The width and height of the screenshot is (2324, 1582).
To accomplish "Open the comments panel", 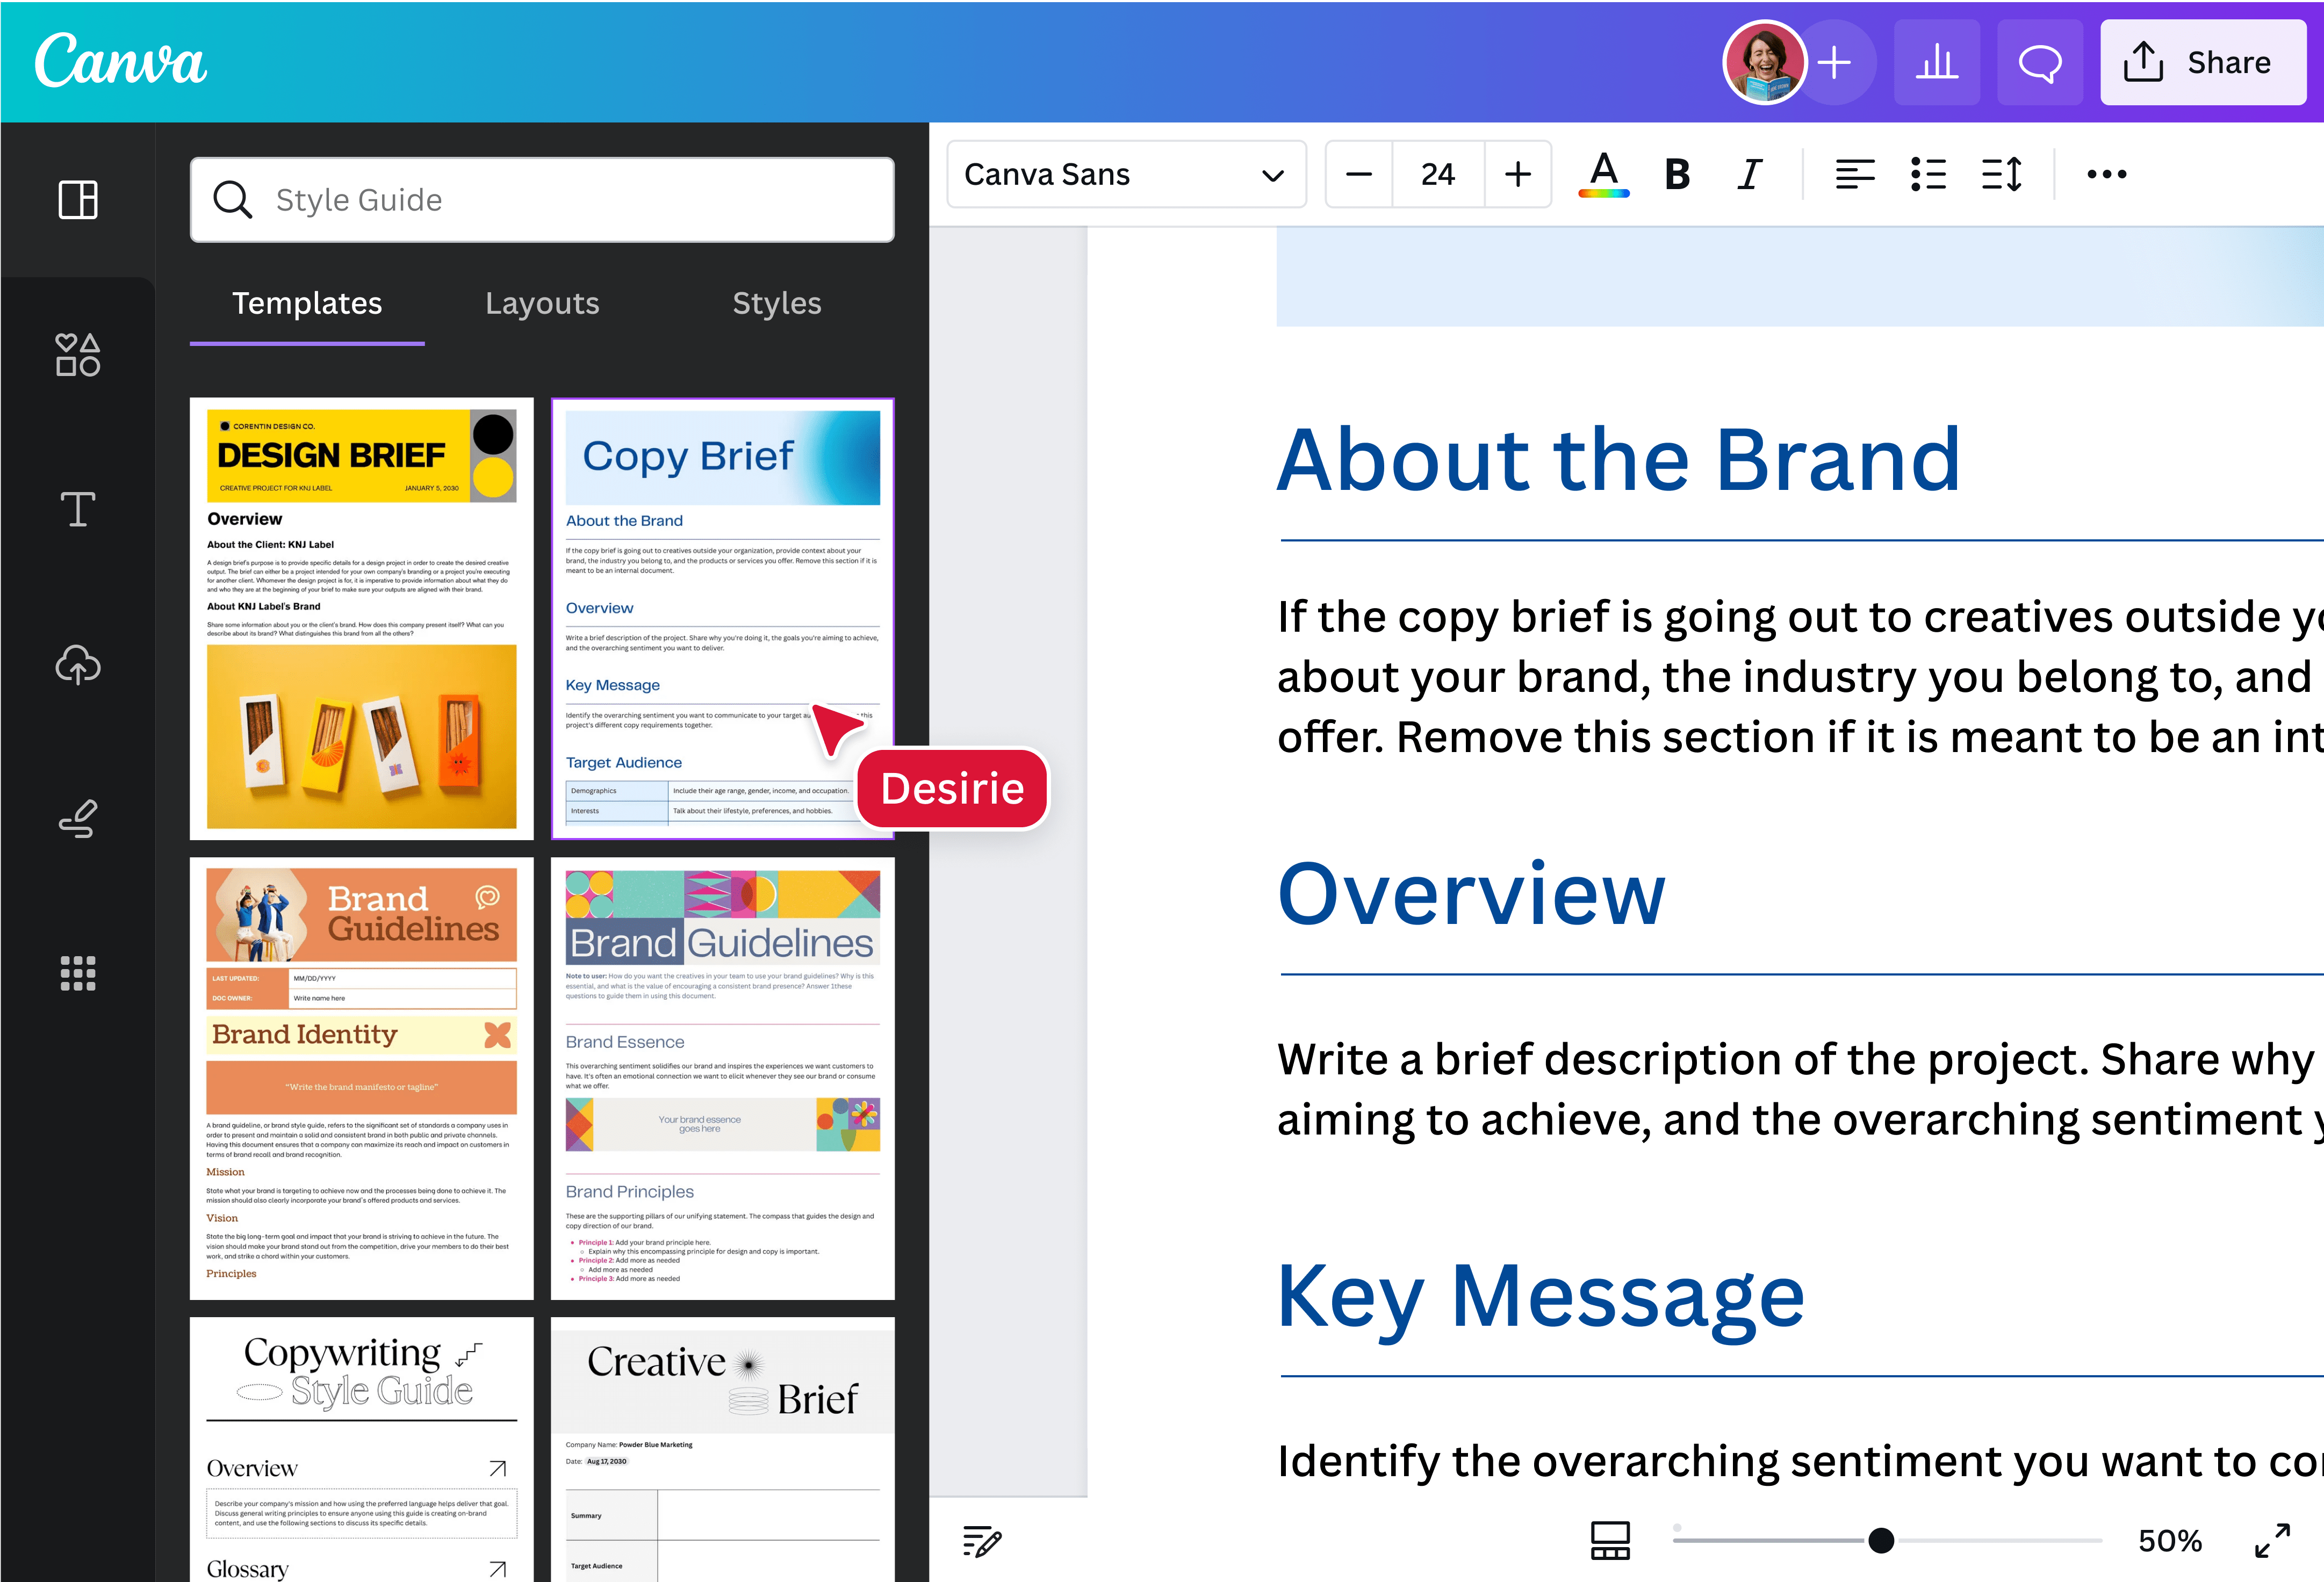I will coord(2040,62).
